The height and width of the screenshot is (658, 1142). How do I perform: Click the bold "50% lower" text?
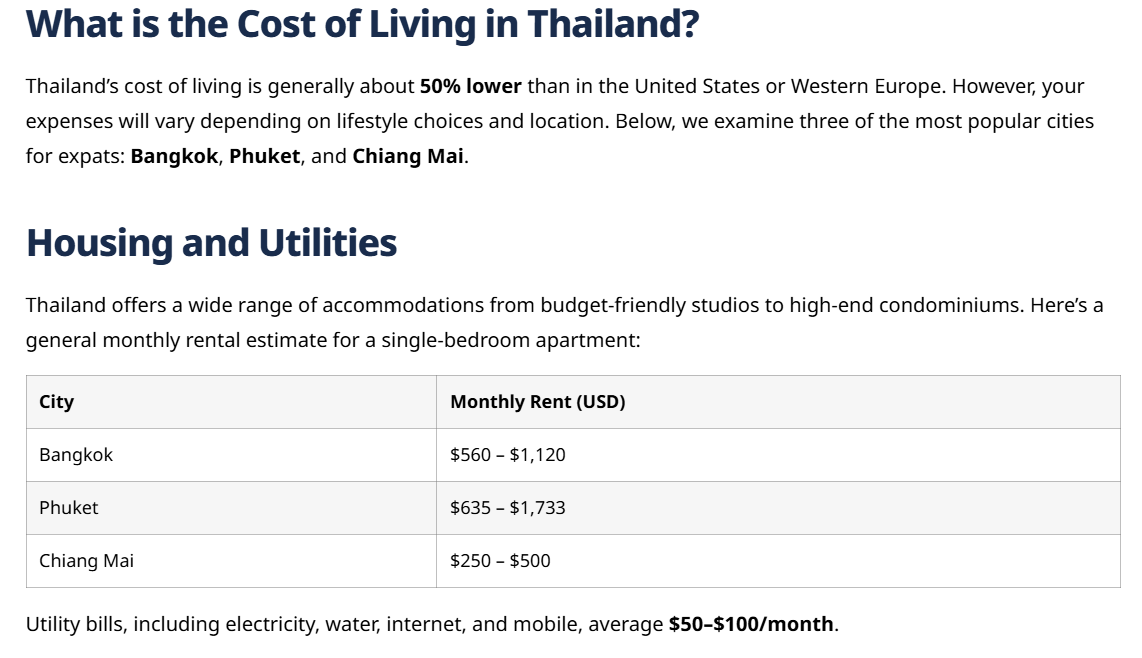470,86
